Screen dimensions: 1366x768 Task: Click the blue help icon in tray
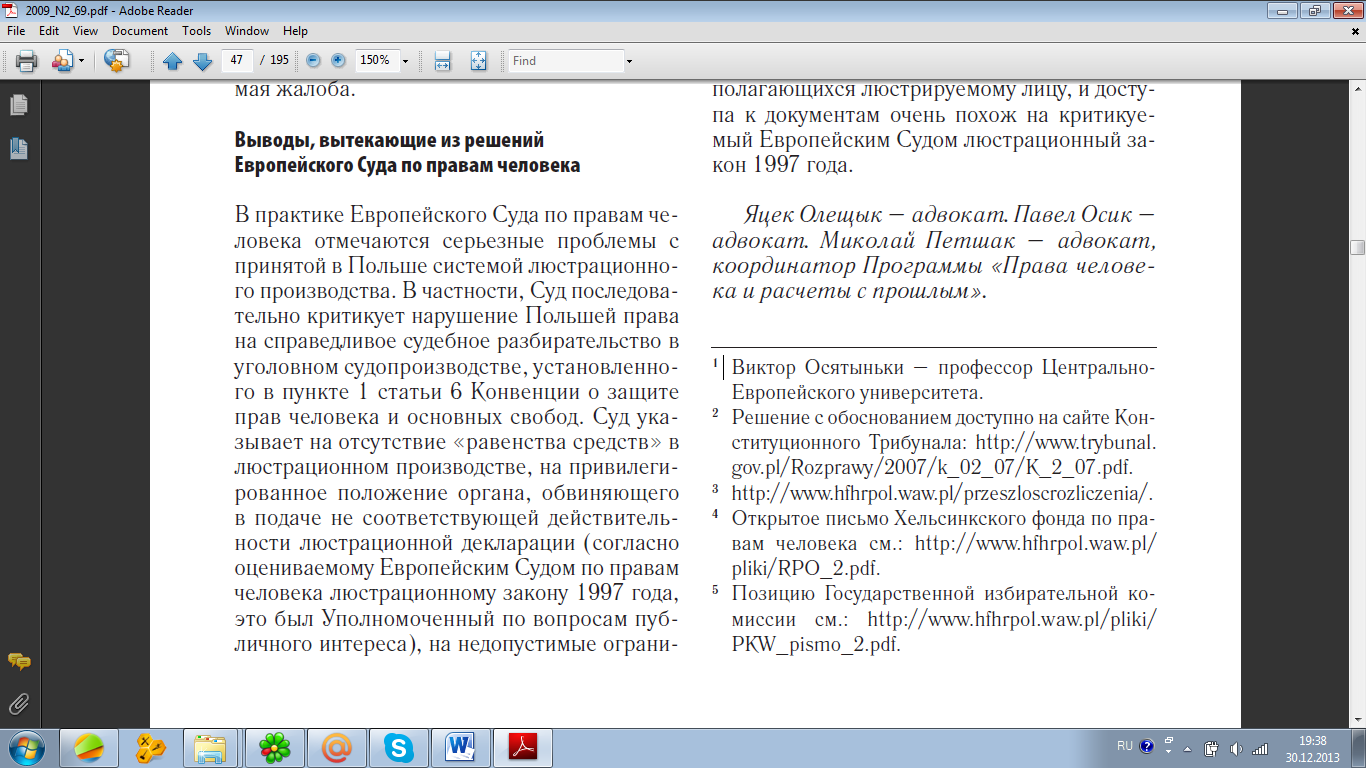pyautogui.click(x=1146, y=747)
